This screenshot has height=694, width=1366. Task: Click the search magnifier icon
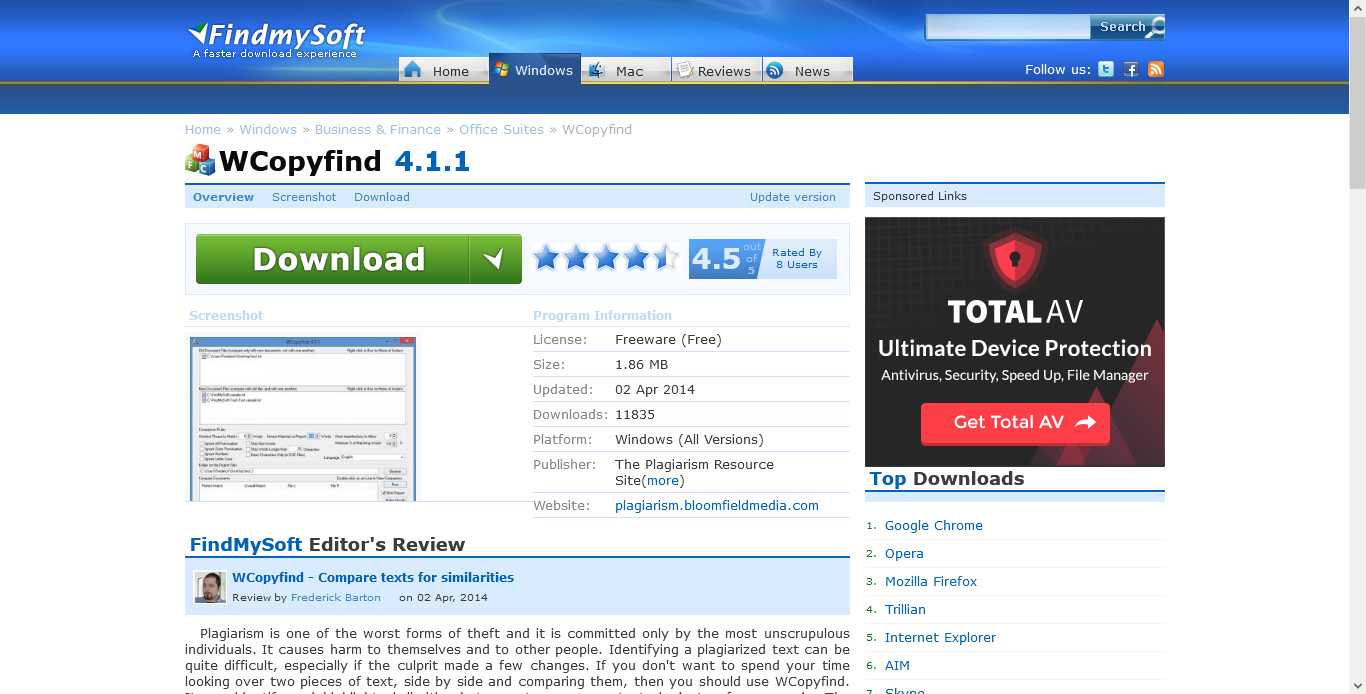click(1155, 28)
